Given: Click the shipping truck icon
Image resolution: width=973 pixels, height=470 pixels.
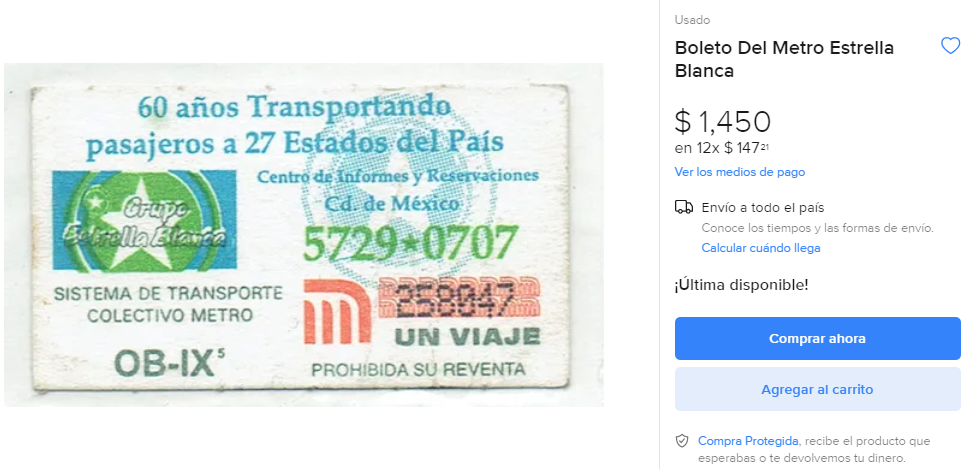Looking at the screenshot, I should [684, 207].
